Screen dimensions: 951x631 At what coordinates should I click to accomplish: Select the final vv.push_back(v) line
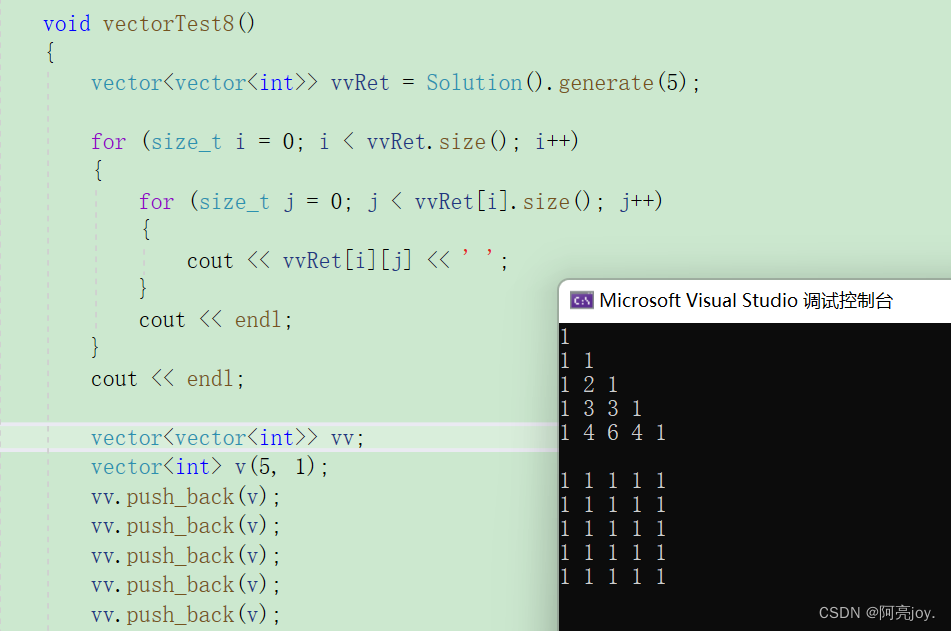click(x=183, y=614)
